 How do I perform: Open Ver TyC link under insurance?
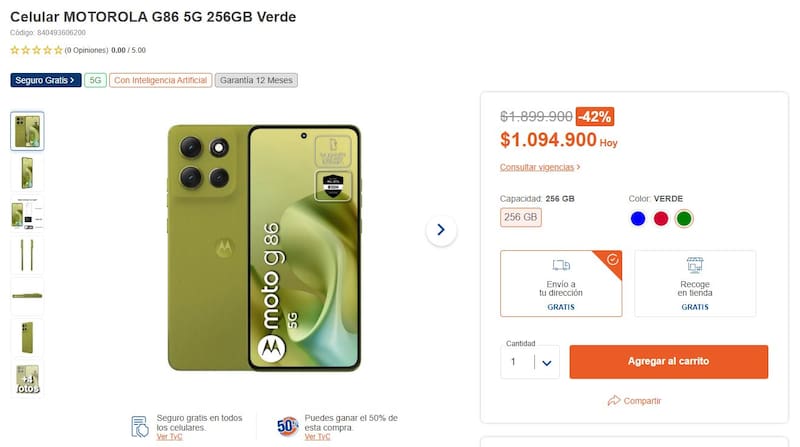[x=168, y=437]
